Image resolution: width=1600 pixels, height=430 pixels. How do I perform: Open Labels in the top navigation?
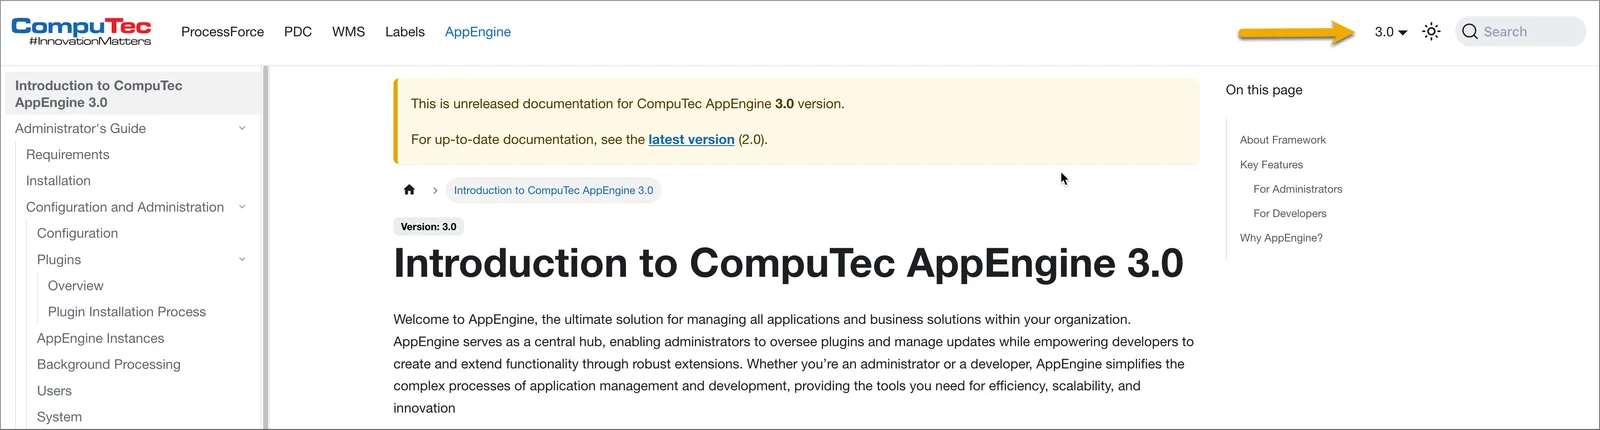[x=405, y=32]
